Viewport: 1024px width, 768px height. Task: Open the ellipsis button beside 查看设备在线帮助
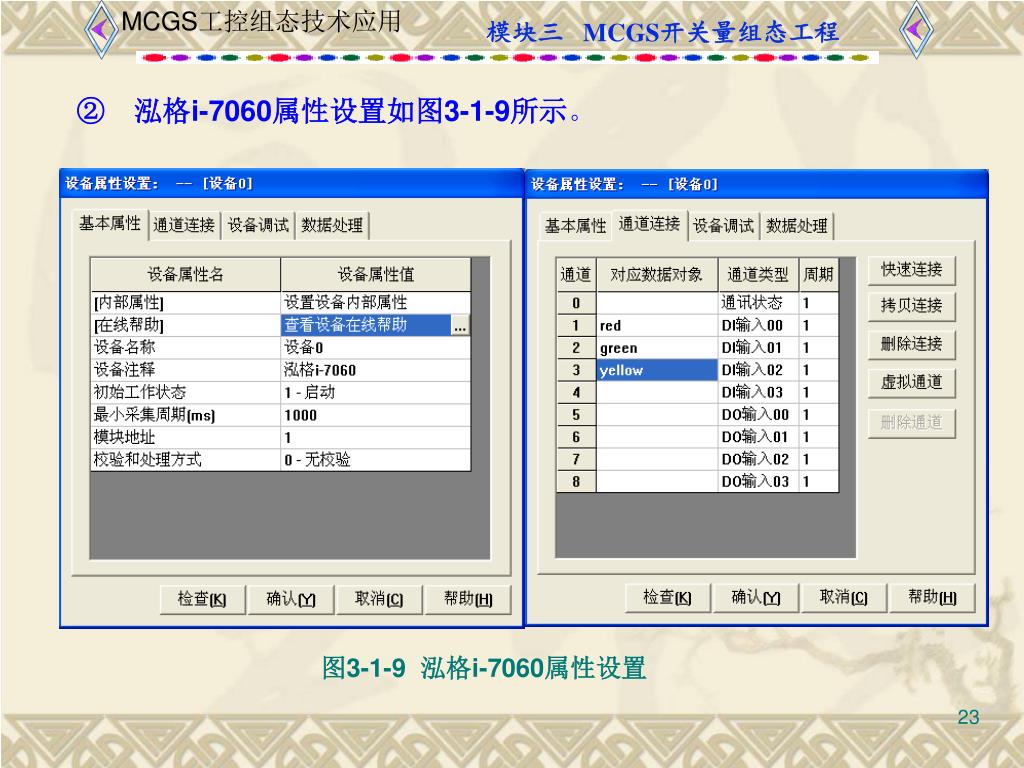[460, 326]
